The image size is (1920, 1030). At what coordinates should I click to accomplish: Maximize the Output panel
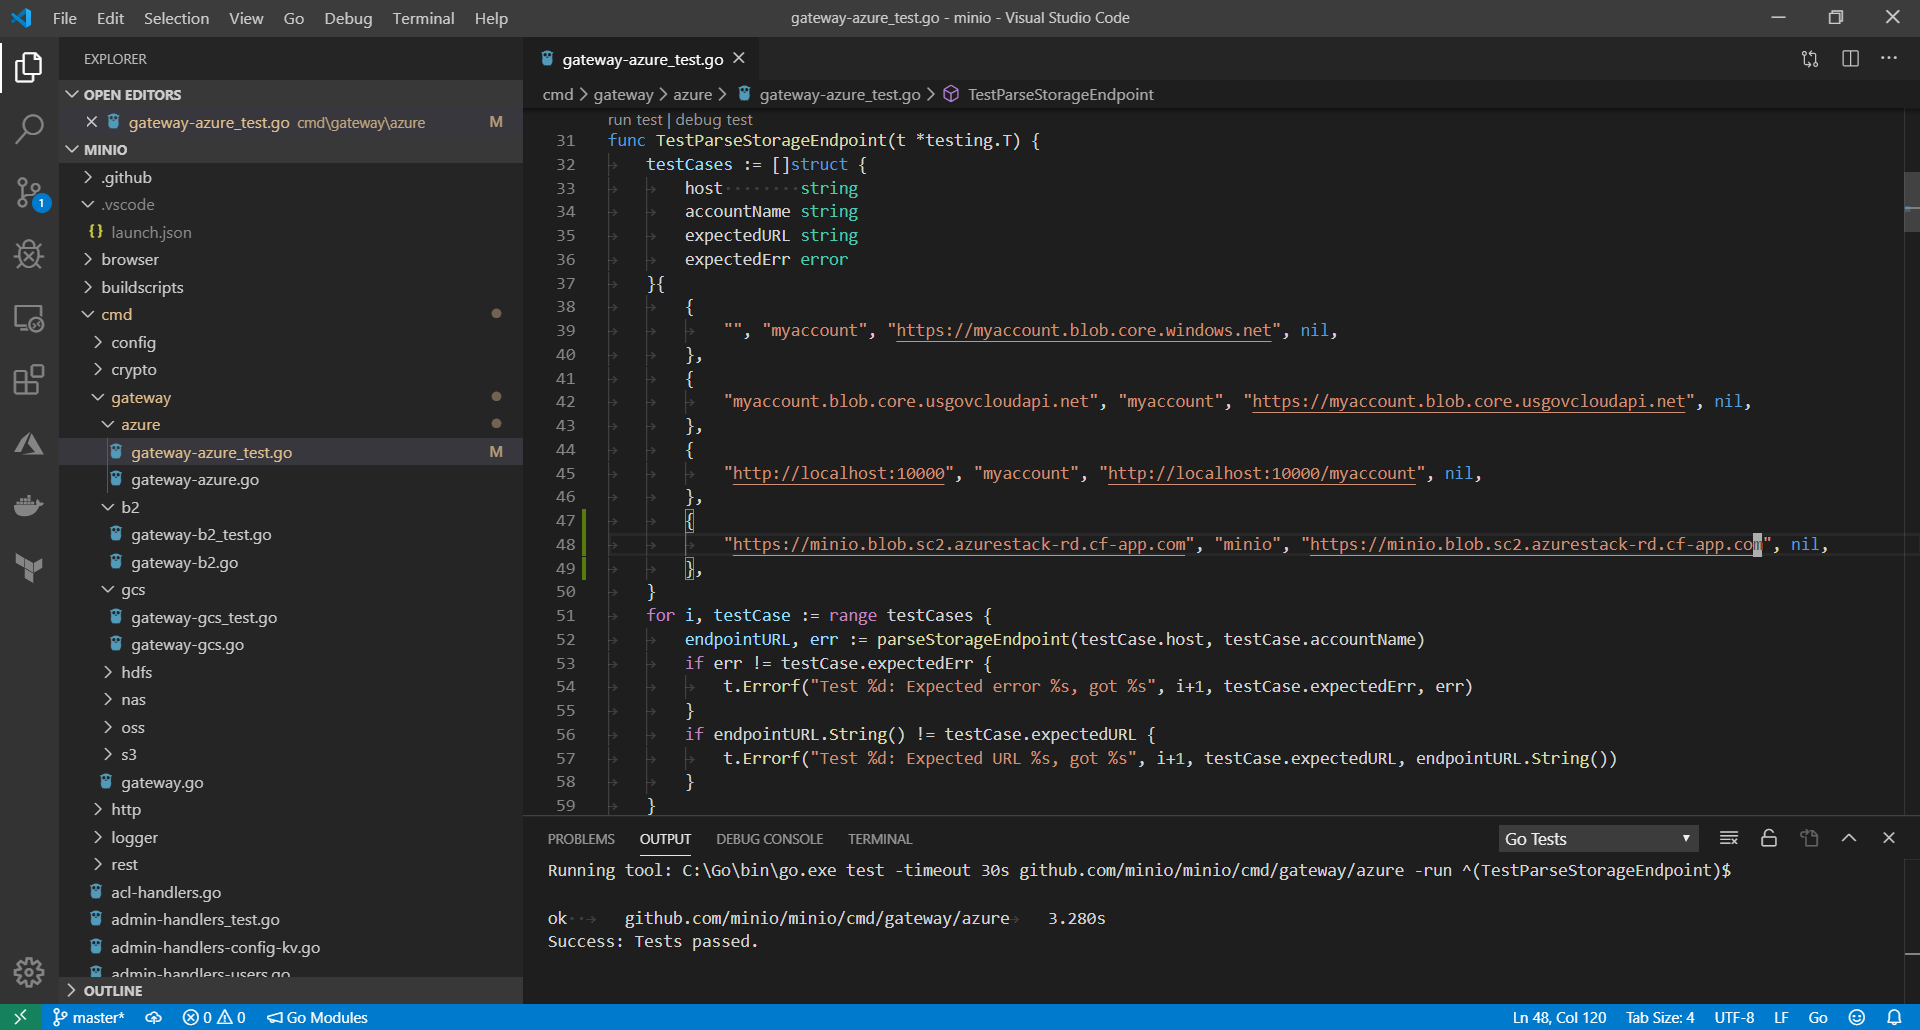(1849, 838)
